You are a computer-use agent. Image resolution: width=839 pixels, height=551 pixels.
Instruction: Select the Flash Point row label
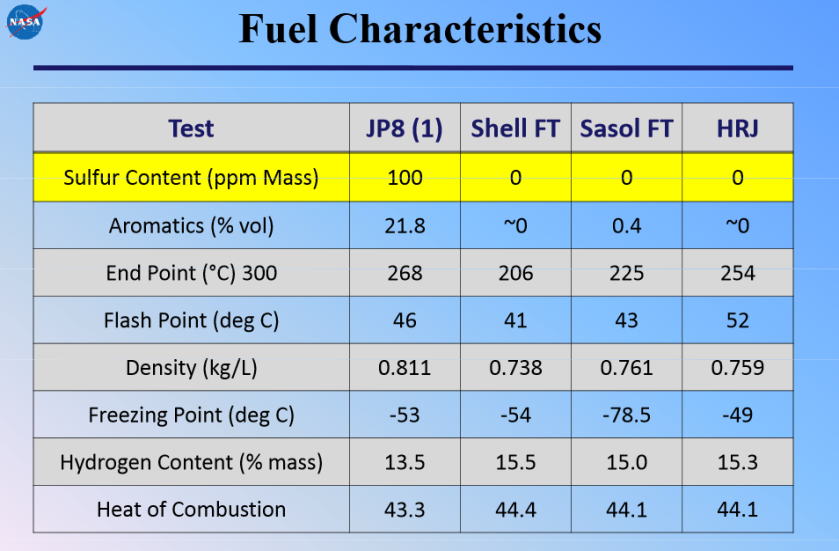point(191,320)
